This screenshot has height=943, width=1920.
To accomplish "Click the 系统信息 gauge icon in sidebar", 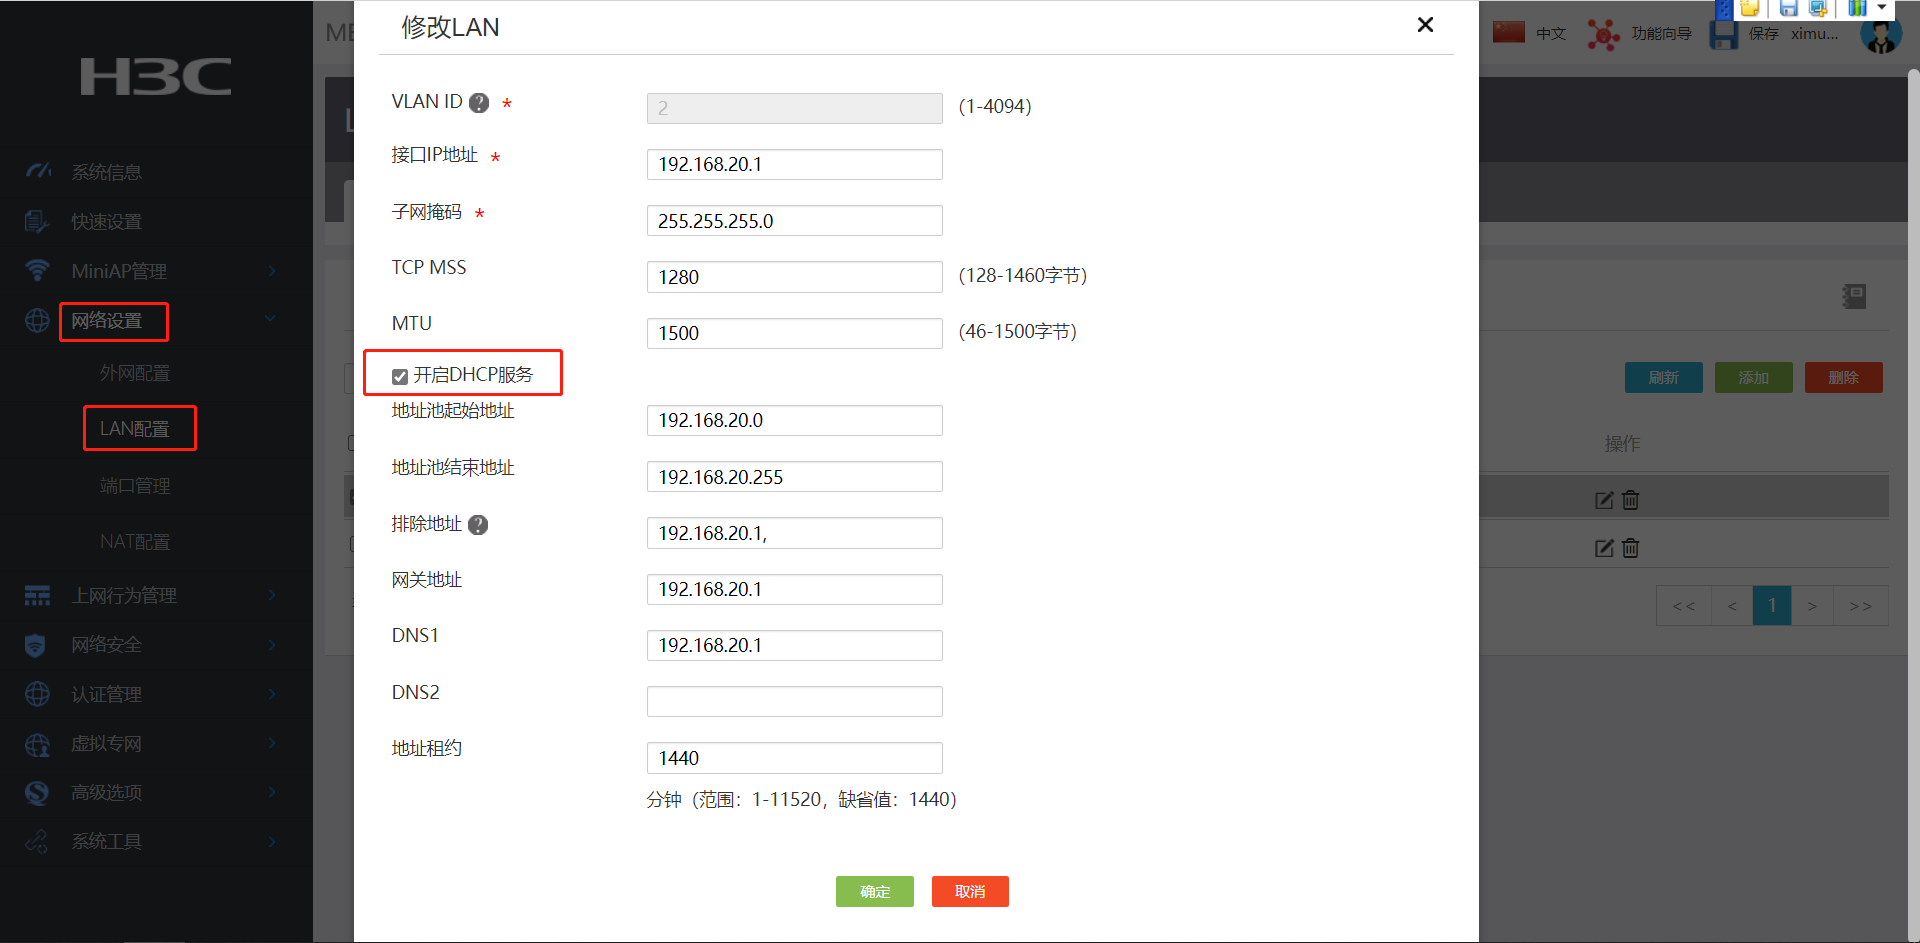I will click(x=38, y=171).
